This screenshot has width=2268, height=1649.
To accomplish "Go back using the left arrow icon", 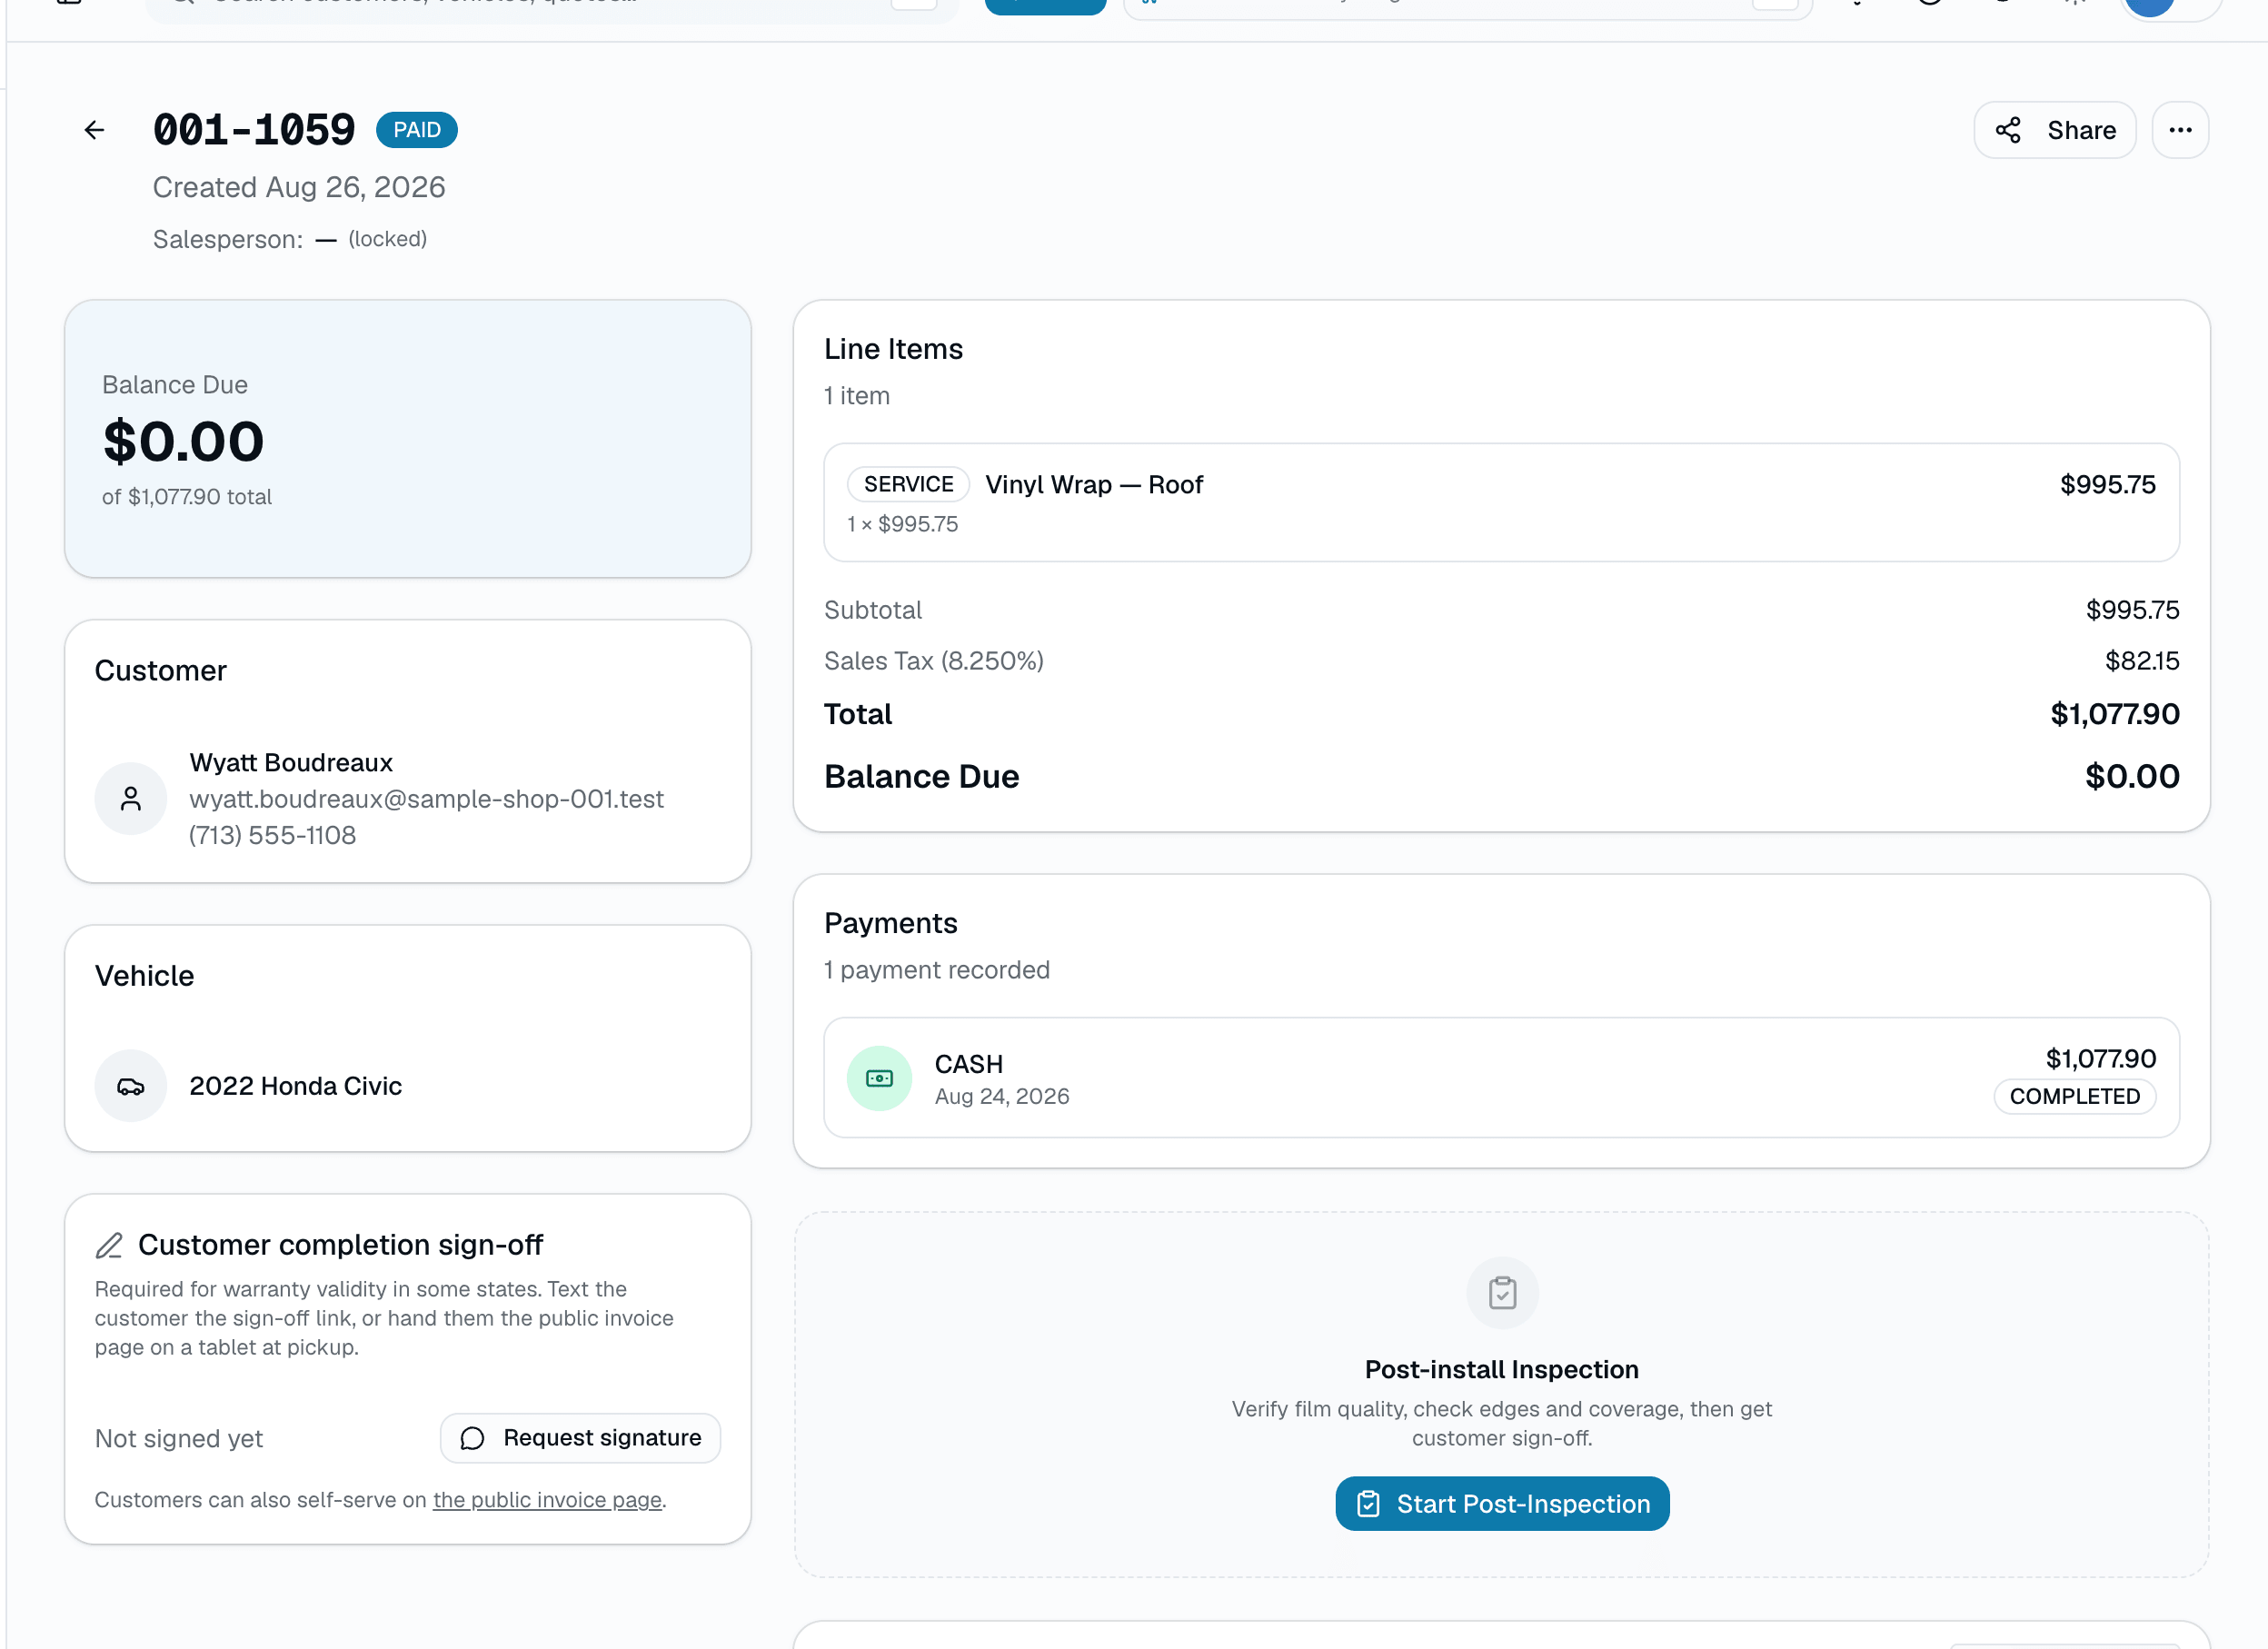I will 94,130.
